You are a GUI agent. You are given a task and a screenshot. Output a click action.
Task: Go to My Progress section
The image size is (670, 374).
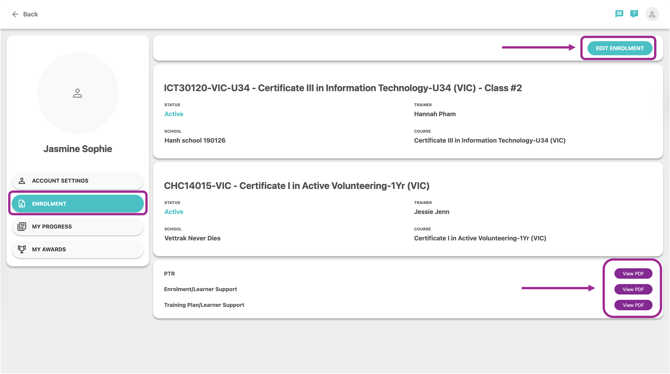(x=78, y=227)
